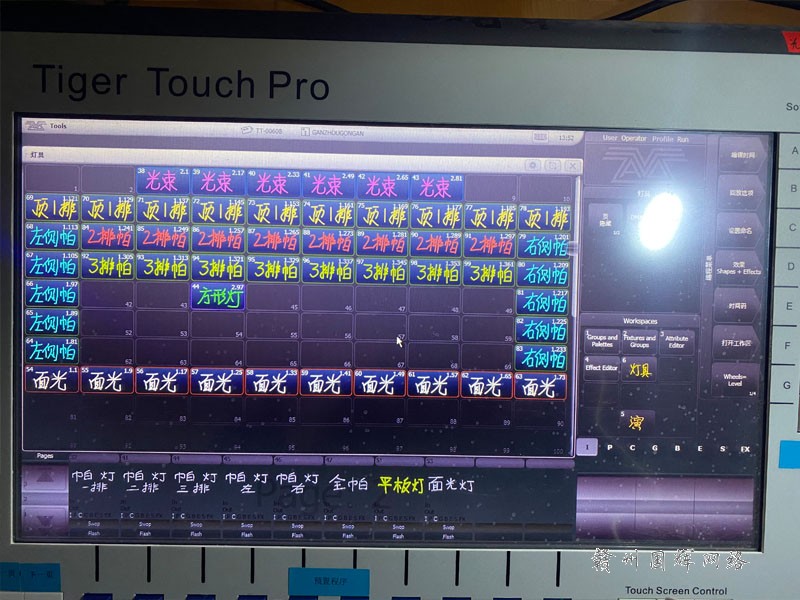Viewport: 800px width, 600px height.
Task: Select attribute bank G
Action: coord(655,448)
